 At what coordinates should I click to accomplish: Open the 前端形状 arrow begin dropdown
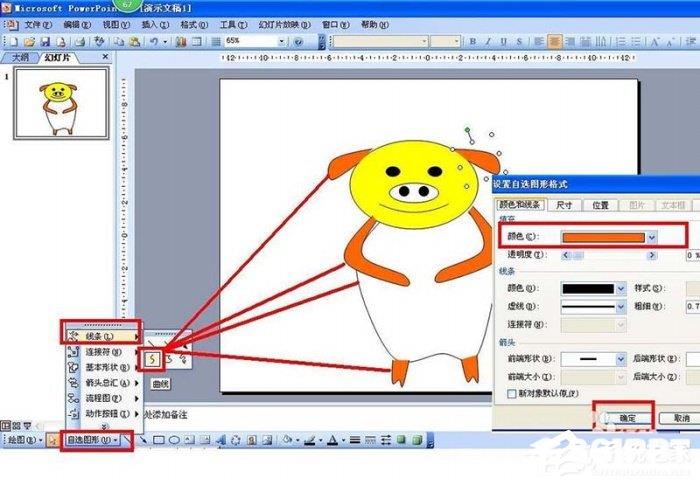621,359
